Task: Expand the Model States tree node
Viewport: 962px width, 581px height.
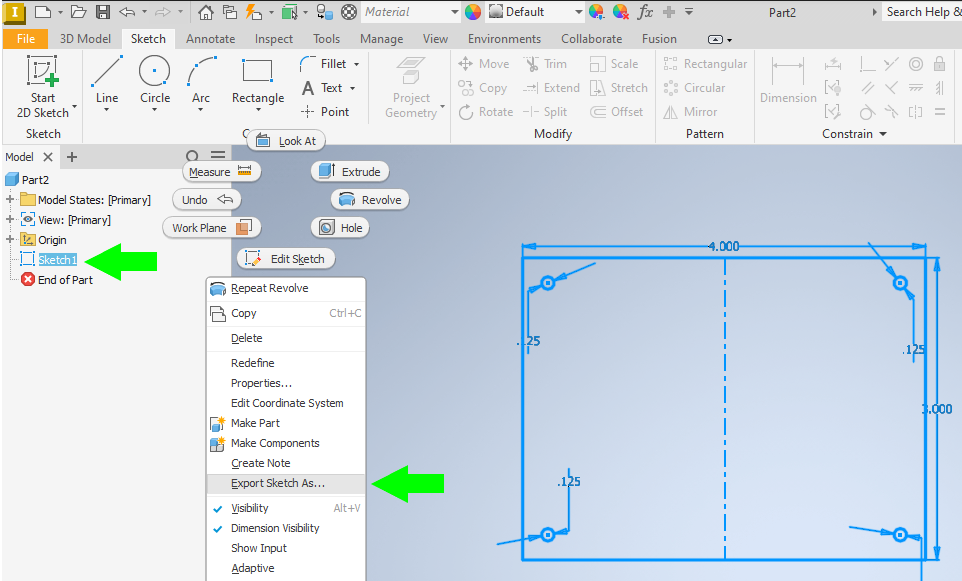Action: tap(10, 200)
